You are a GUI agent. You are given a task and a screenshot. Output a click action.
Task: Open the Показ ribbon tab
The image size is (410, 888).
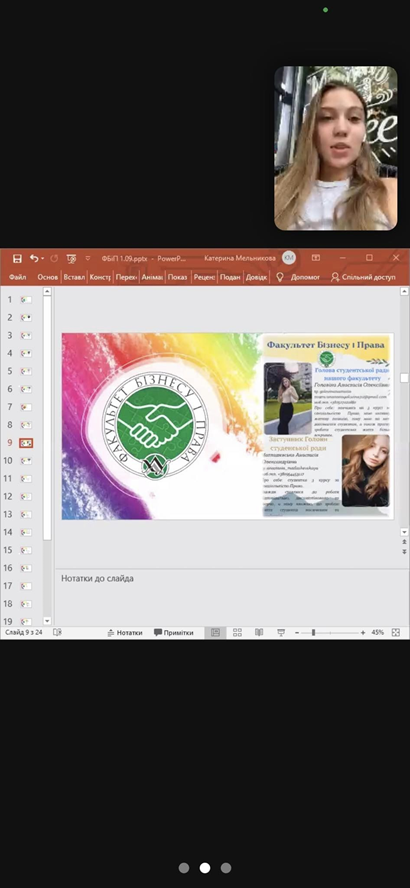tap(178, 278)
